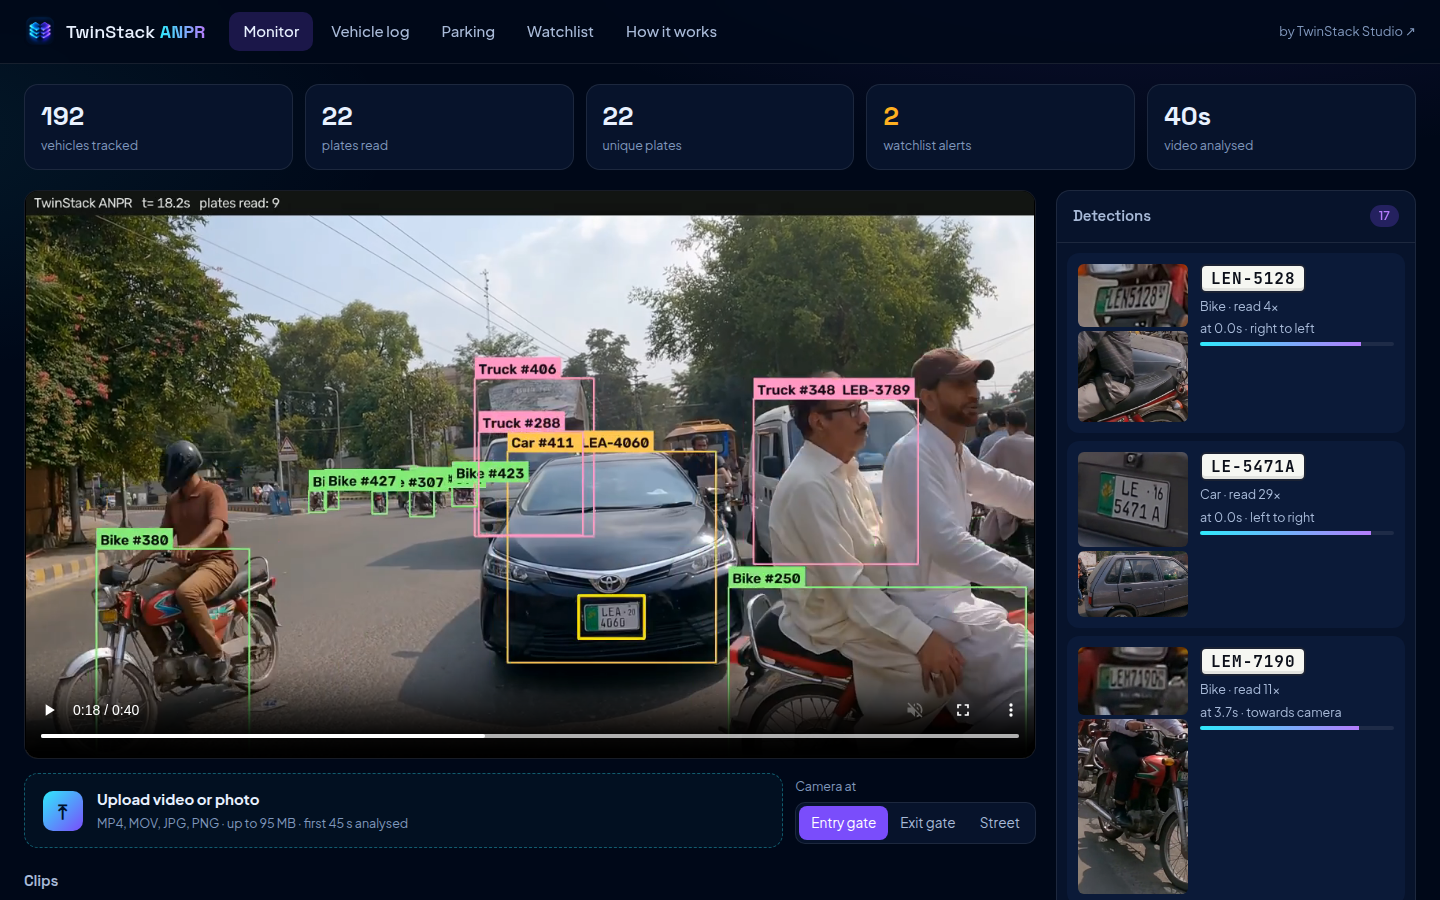1440x900 pixels.
Task: Open the LEN-5128 plate crop thumbnail
Action: pos(1133,295)
